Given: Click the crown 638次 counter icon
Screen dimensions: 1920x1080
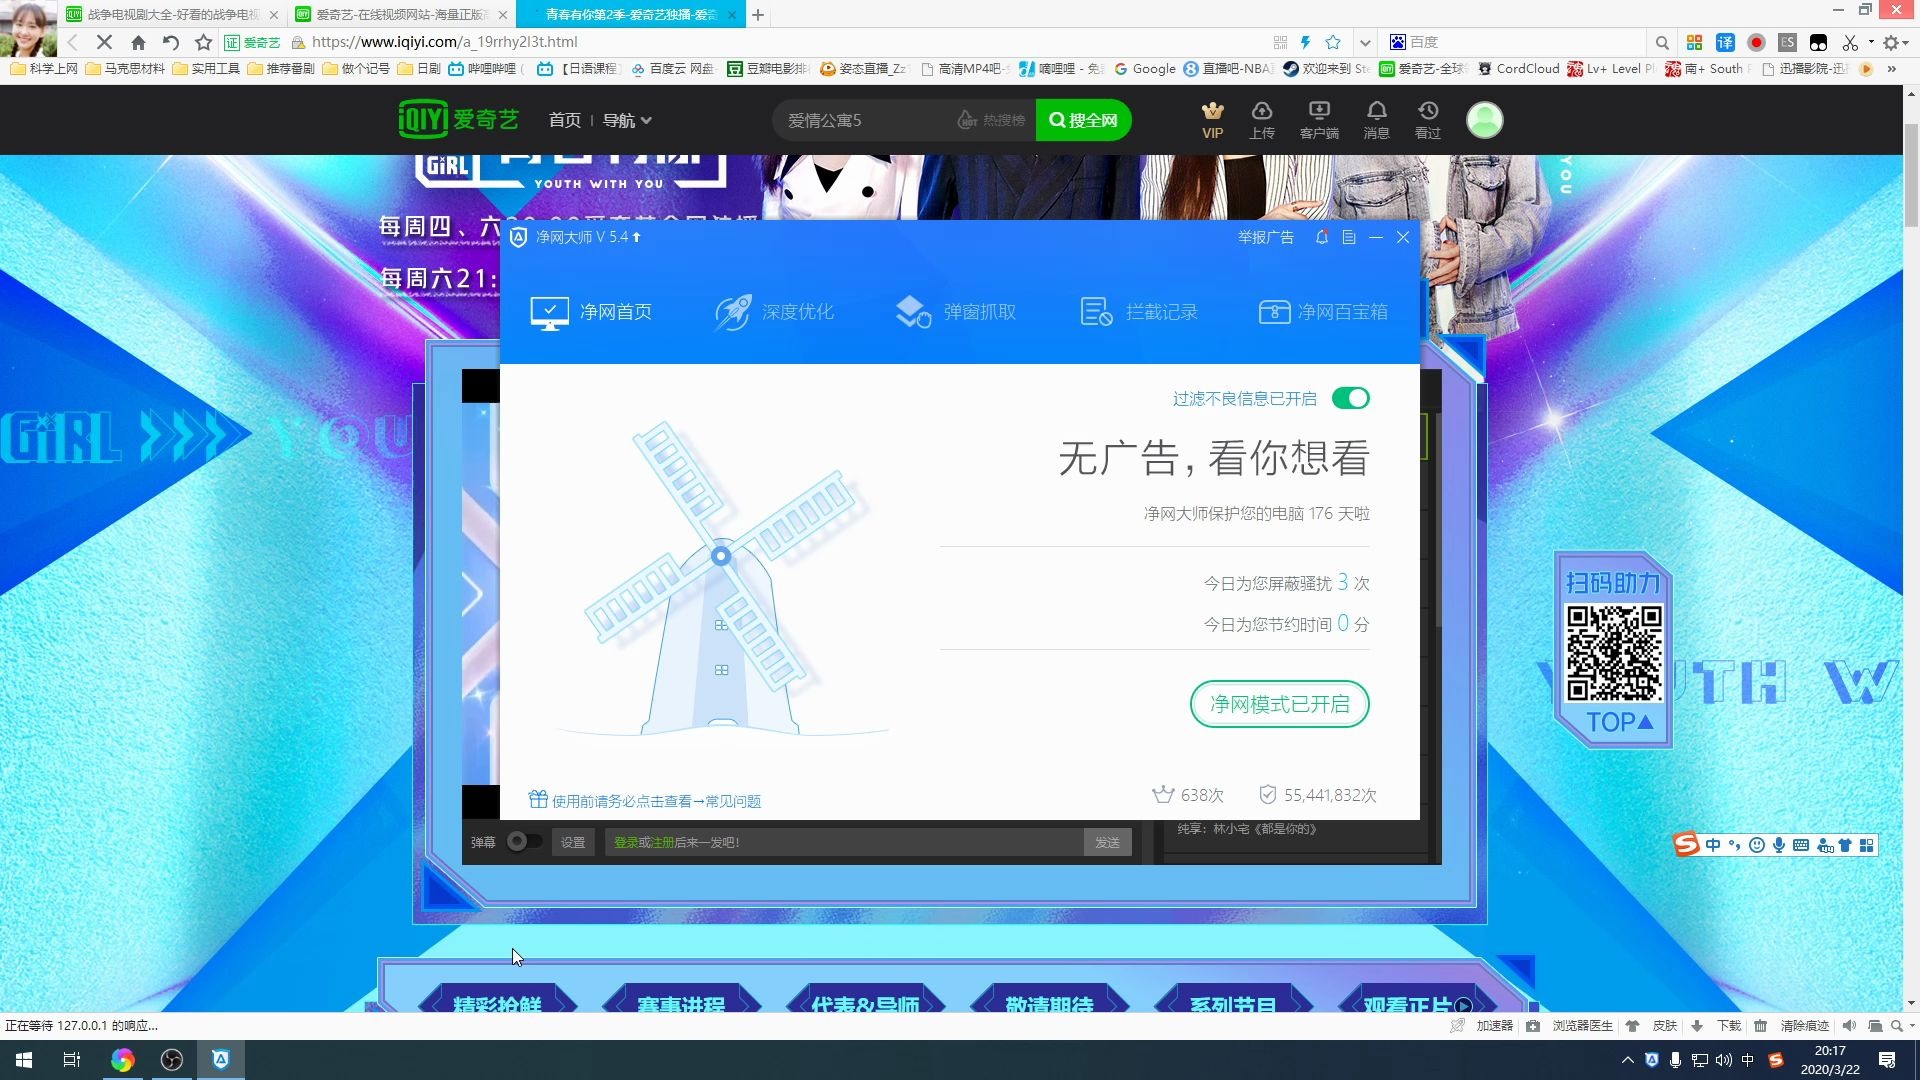Looking at the screenshot, I should pyautogui.click(x=1162, y=795).
